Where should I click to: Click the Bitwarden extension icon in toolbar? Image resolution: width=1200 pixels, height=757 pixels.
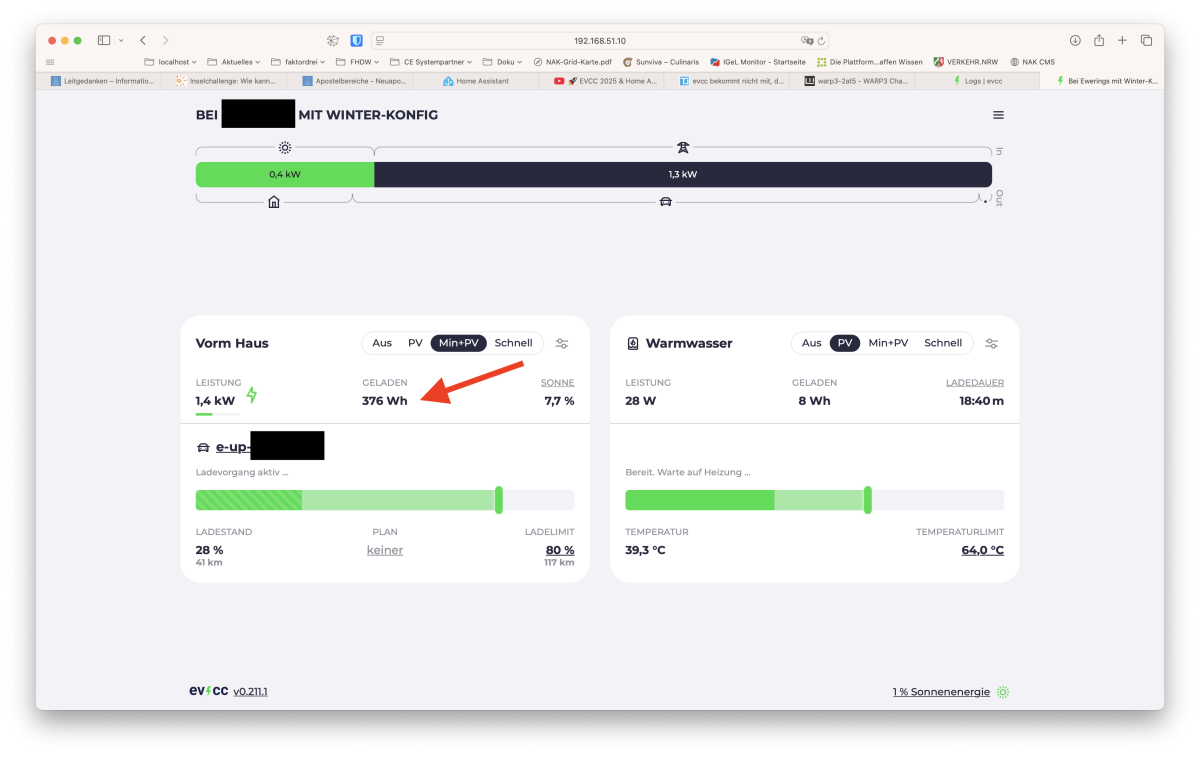pos(356,41)
